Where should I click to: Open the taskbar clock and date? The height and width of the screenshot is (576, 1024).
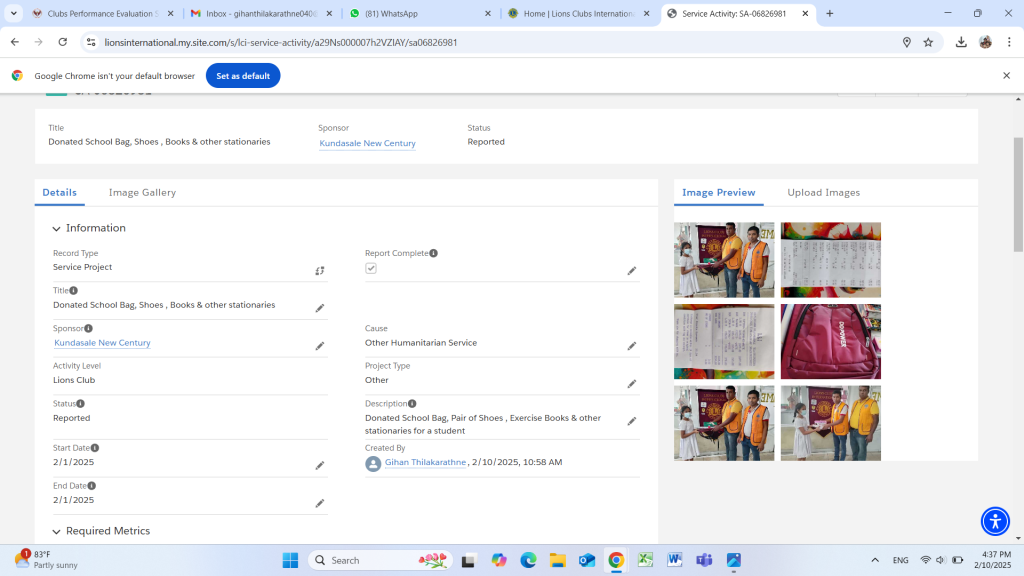[993, 560]
